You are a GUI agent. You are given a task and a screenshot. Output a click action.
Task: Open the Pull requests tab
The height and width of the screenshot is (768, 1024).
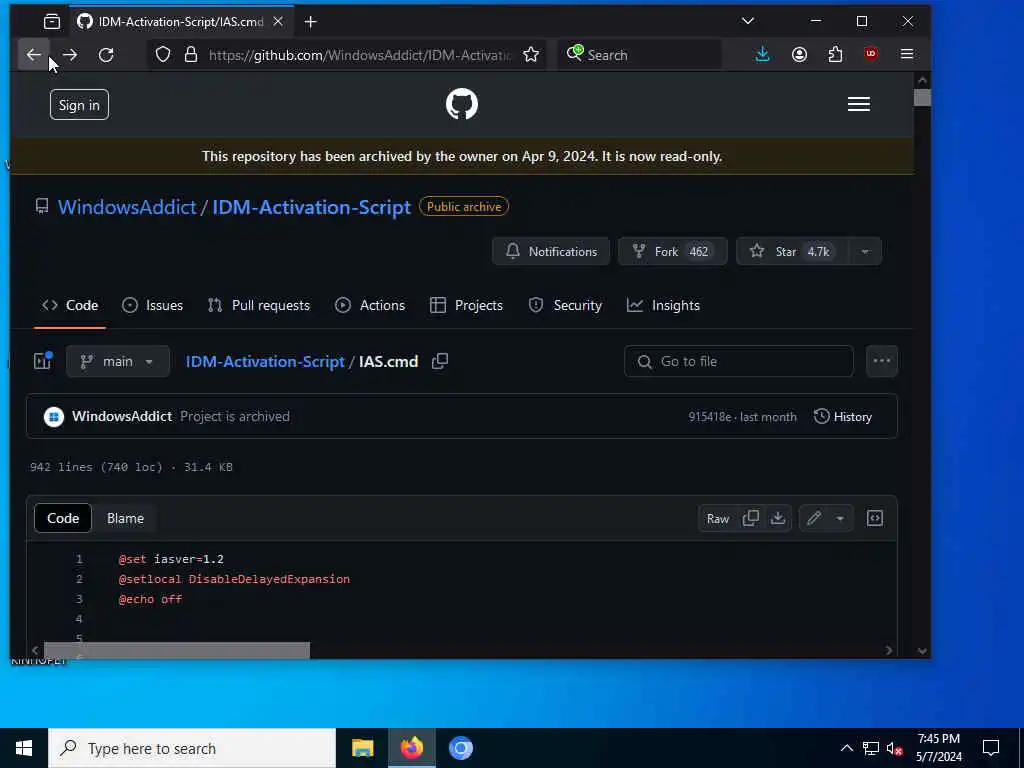point(259,306)
